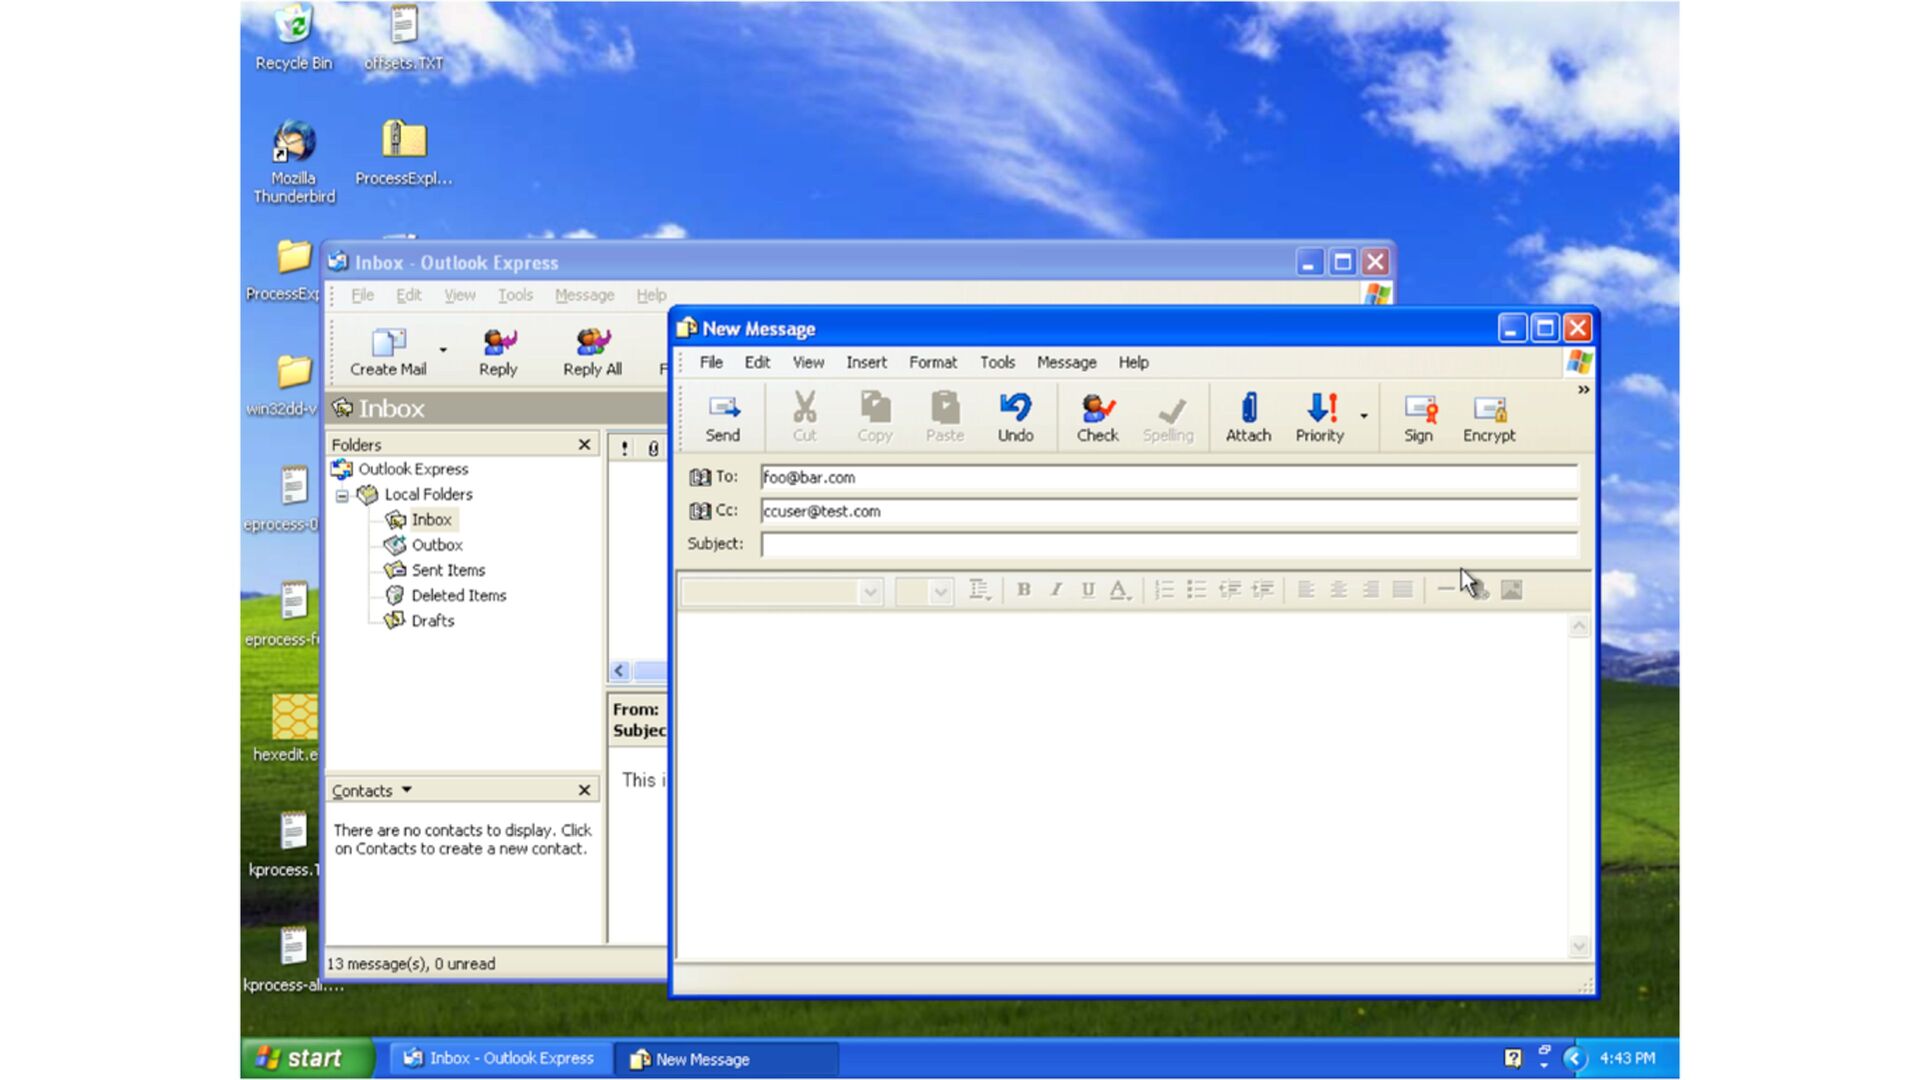1920x1080 pixels.
Task: Click the Encrypt message icon
Action: pyautogui.click(x=1488, y=416)
